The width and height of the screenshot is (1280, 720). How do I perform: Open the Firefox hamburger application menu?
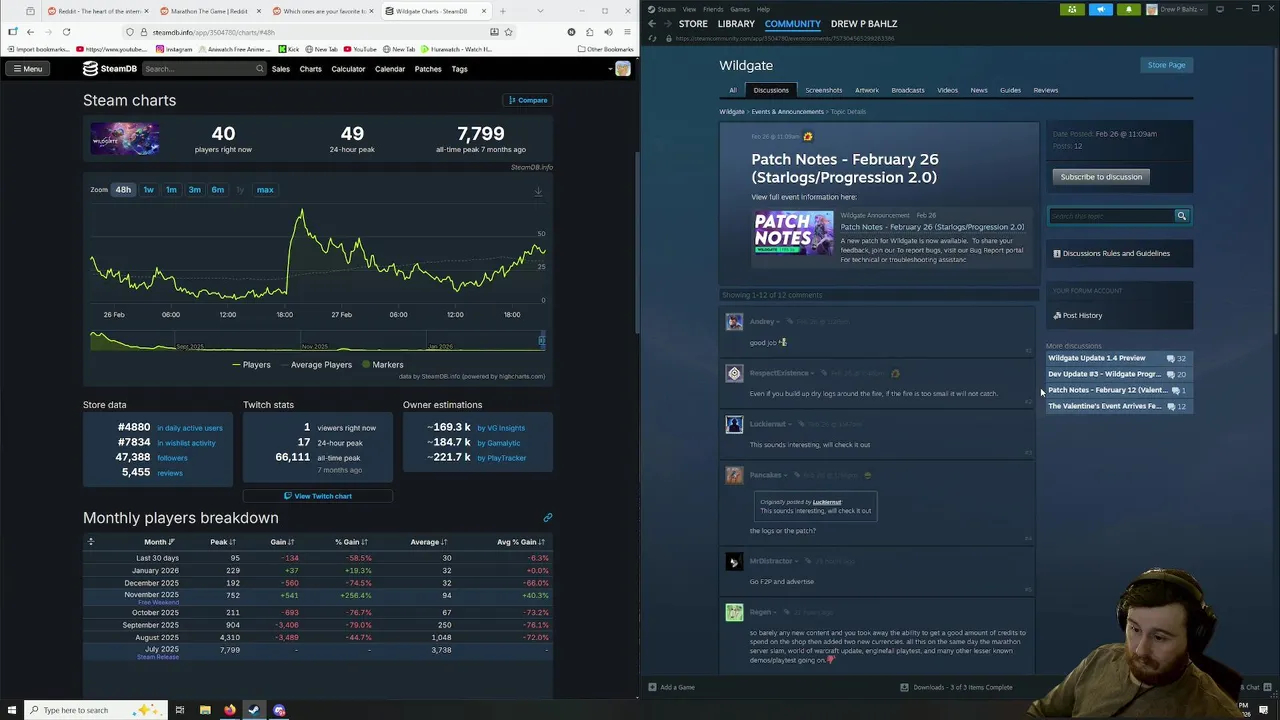[x=627, y=32]
